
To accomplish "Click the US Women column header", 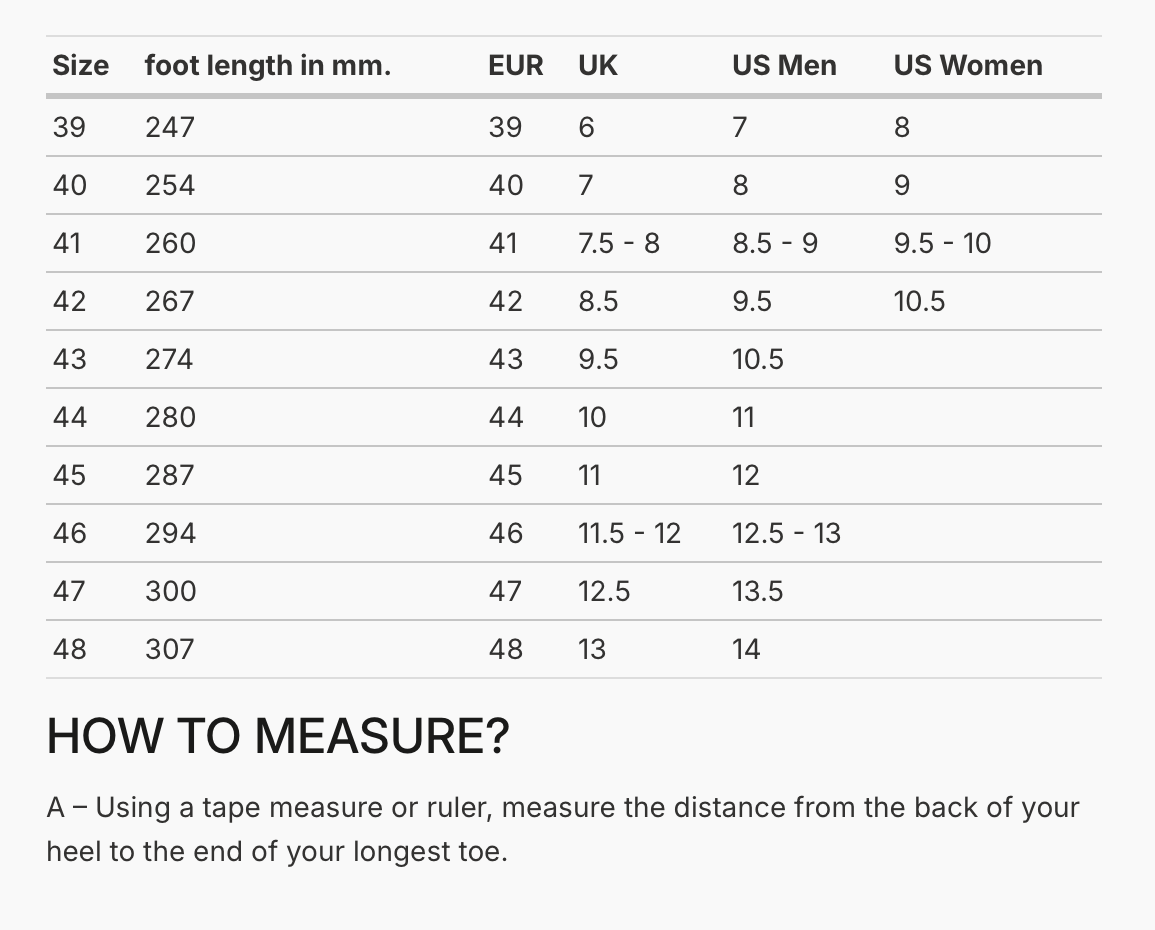I will coord(968,66).
